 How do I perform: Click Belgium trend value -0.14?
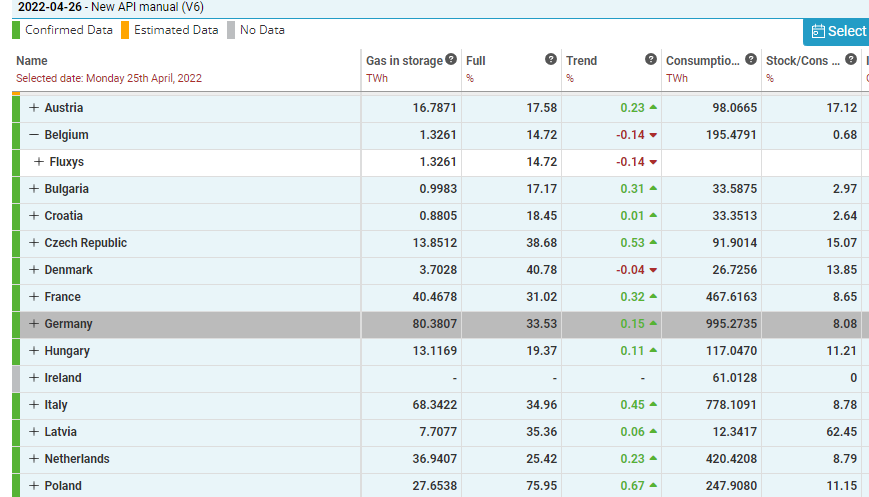[630, 135]
